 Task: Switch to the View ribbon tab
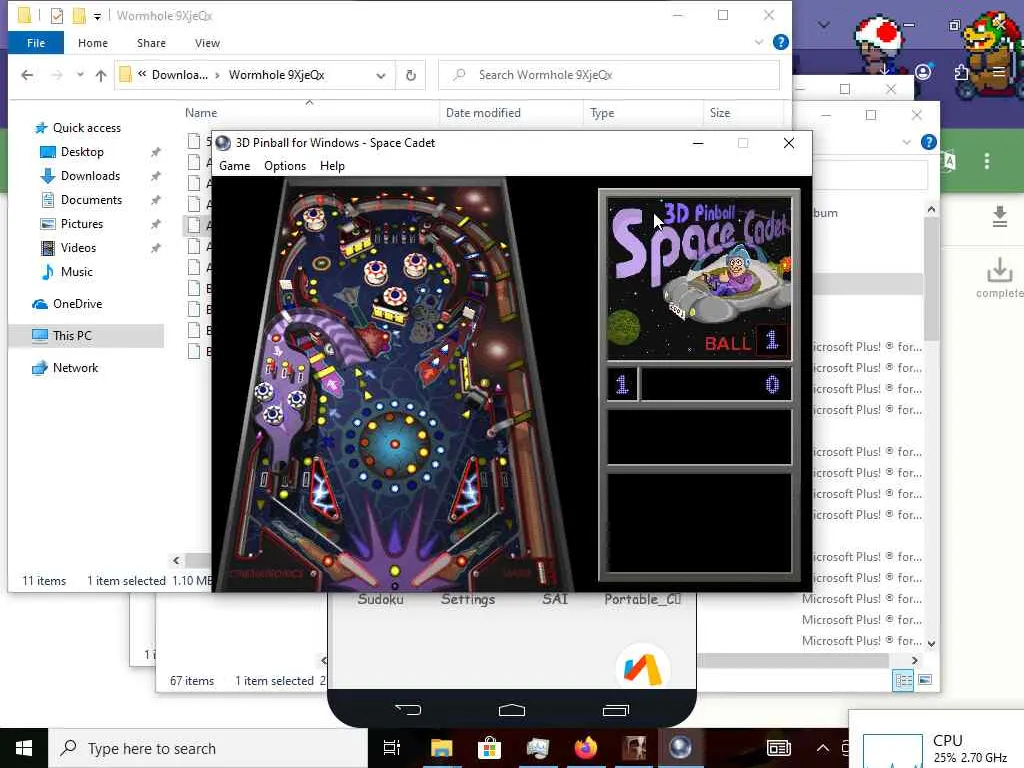[207, 43]
